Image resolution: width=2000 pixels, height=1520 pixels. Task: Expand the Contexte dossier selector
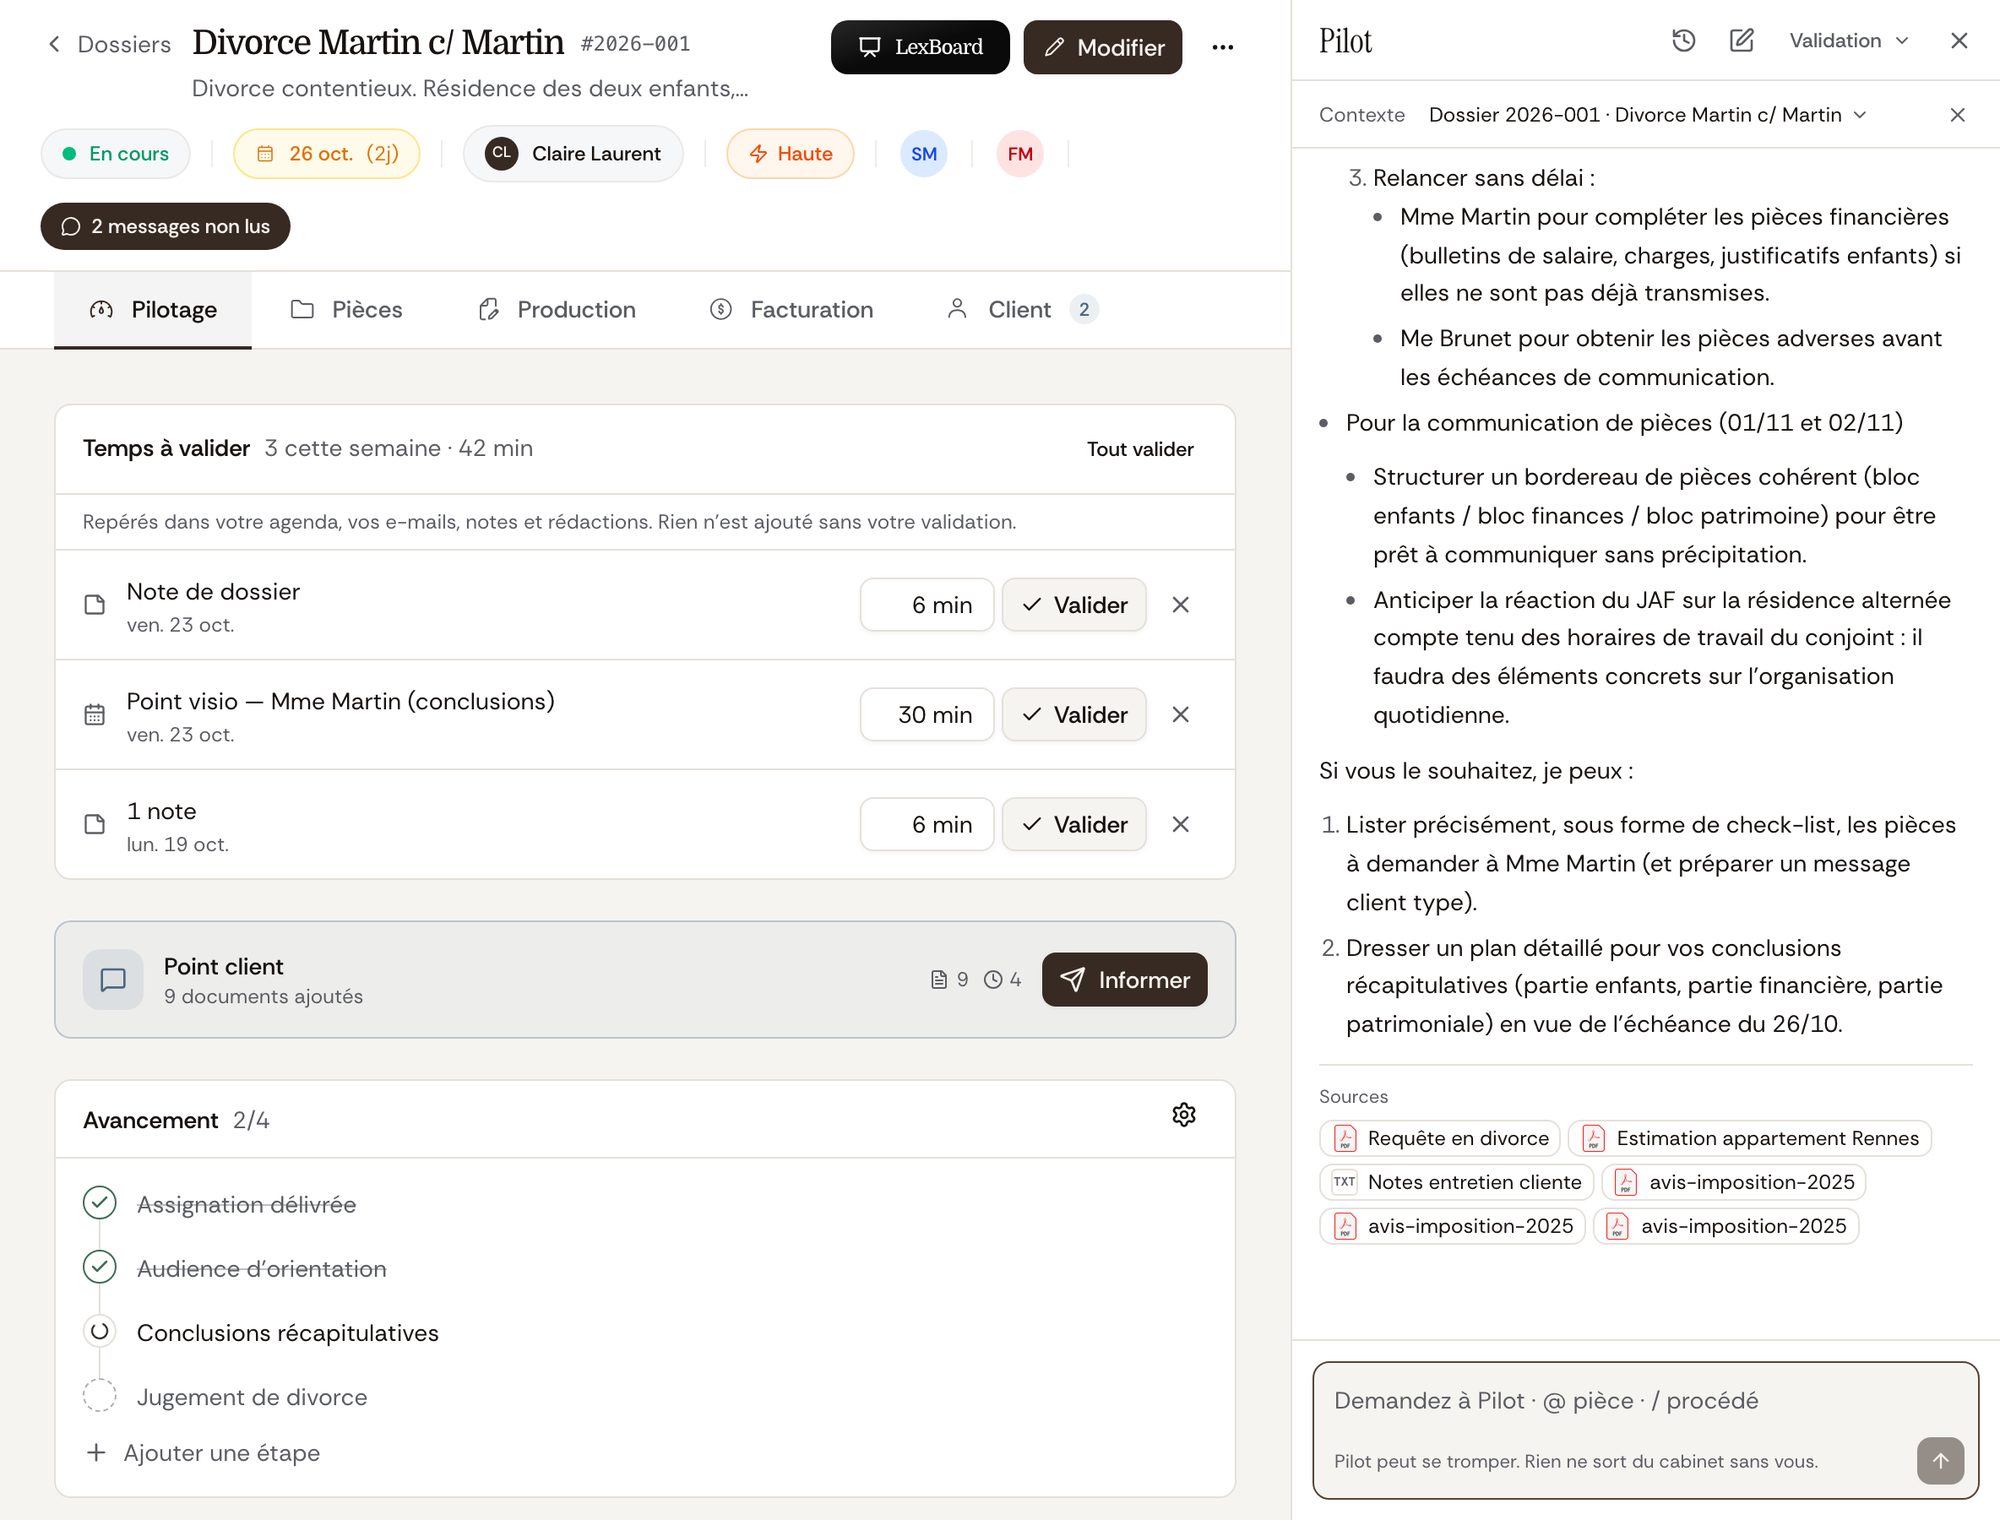[x=1647, y=115]
